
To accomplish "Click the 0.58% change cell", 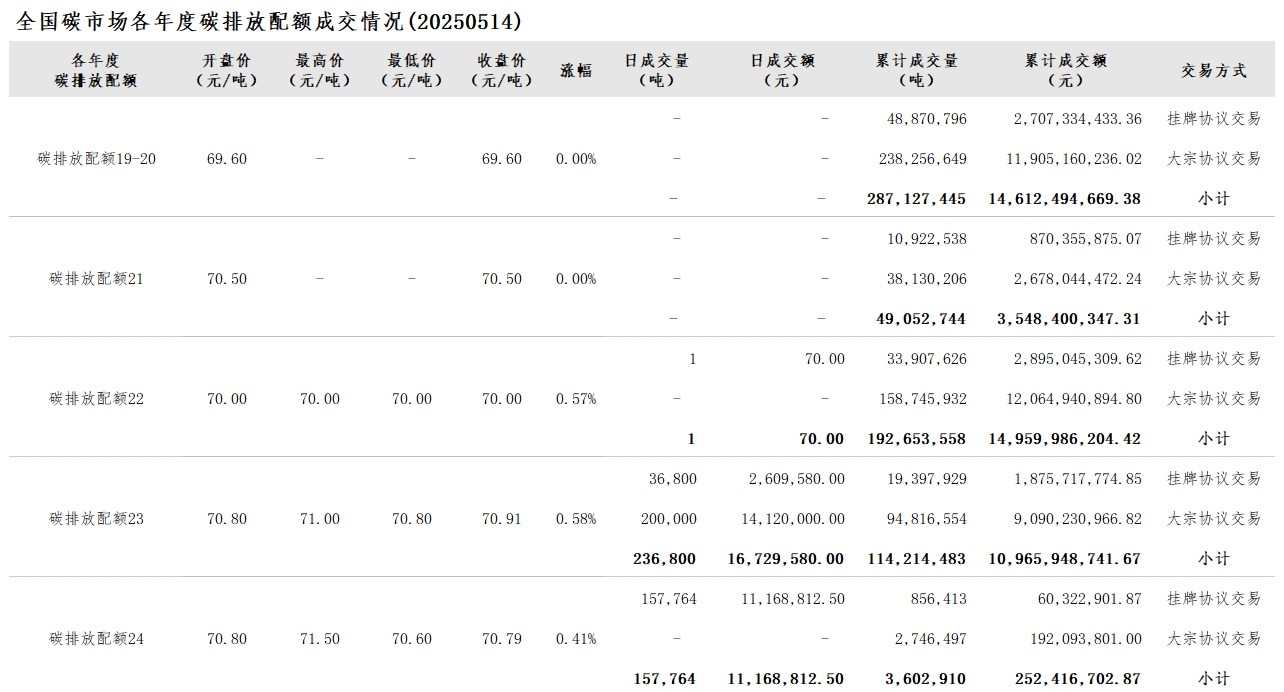I will point(576,519).
